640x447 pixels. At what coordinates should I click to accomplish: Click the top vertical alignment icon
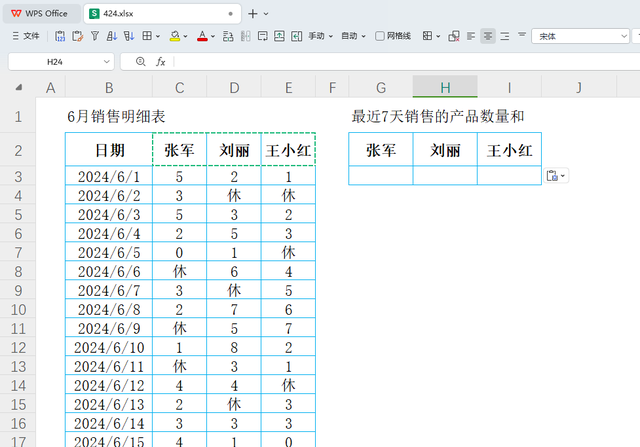coord(522,36)
